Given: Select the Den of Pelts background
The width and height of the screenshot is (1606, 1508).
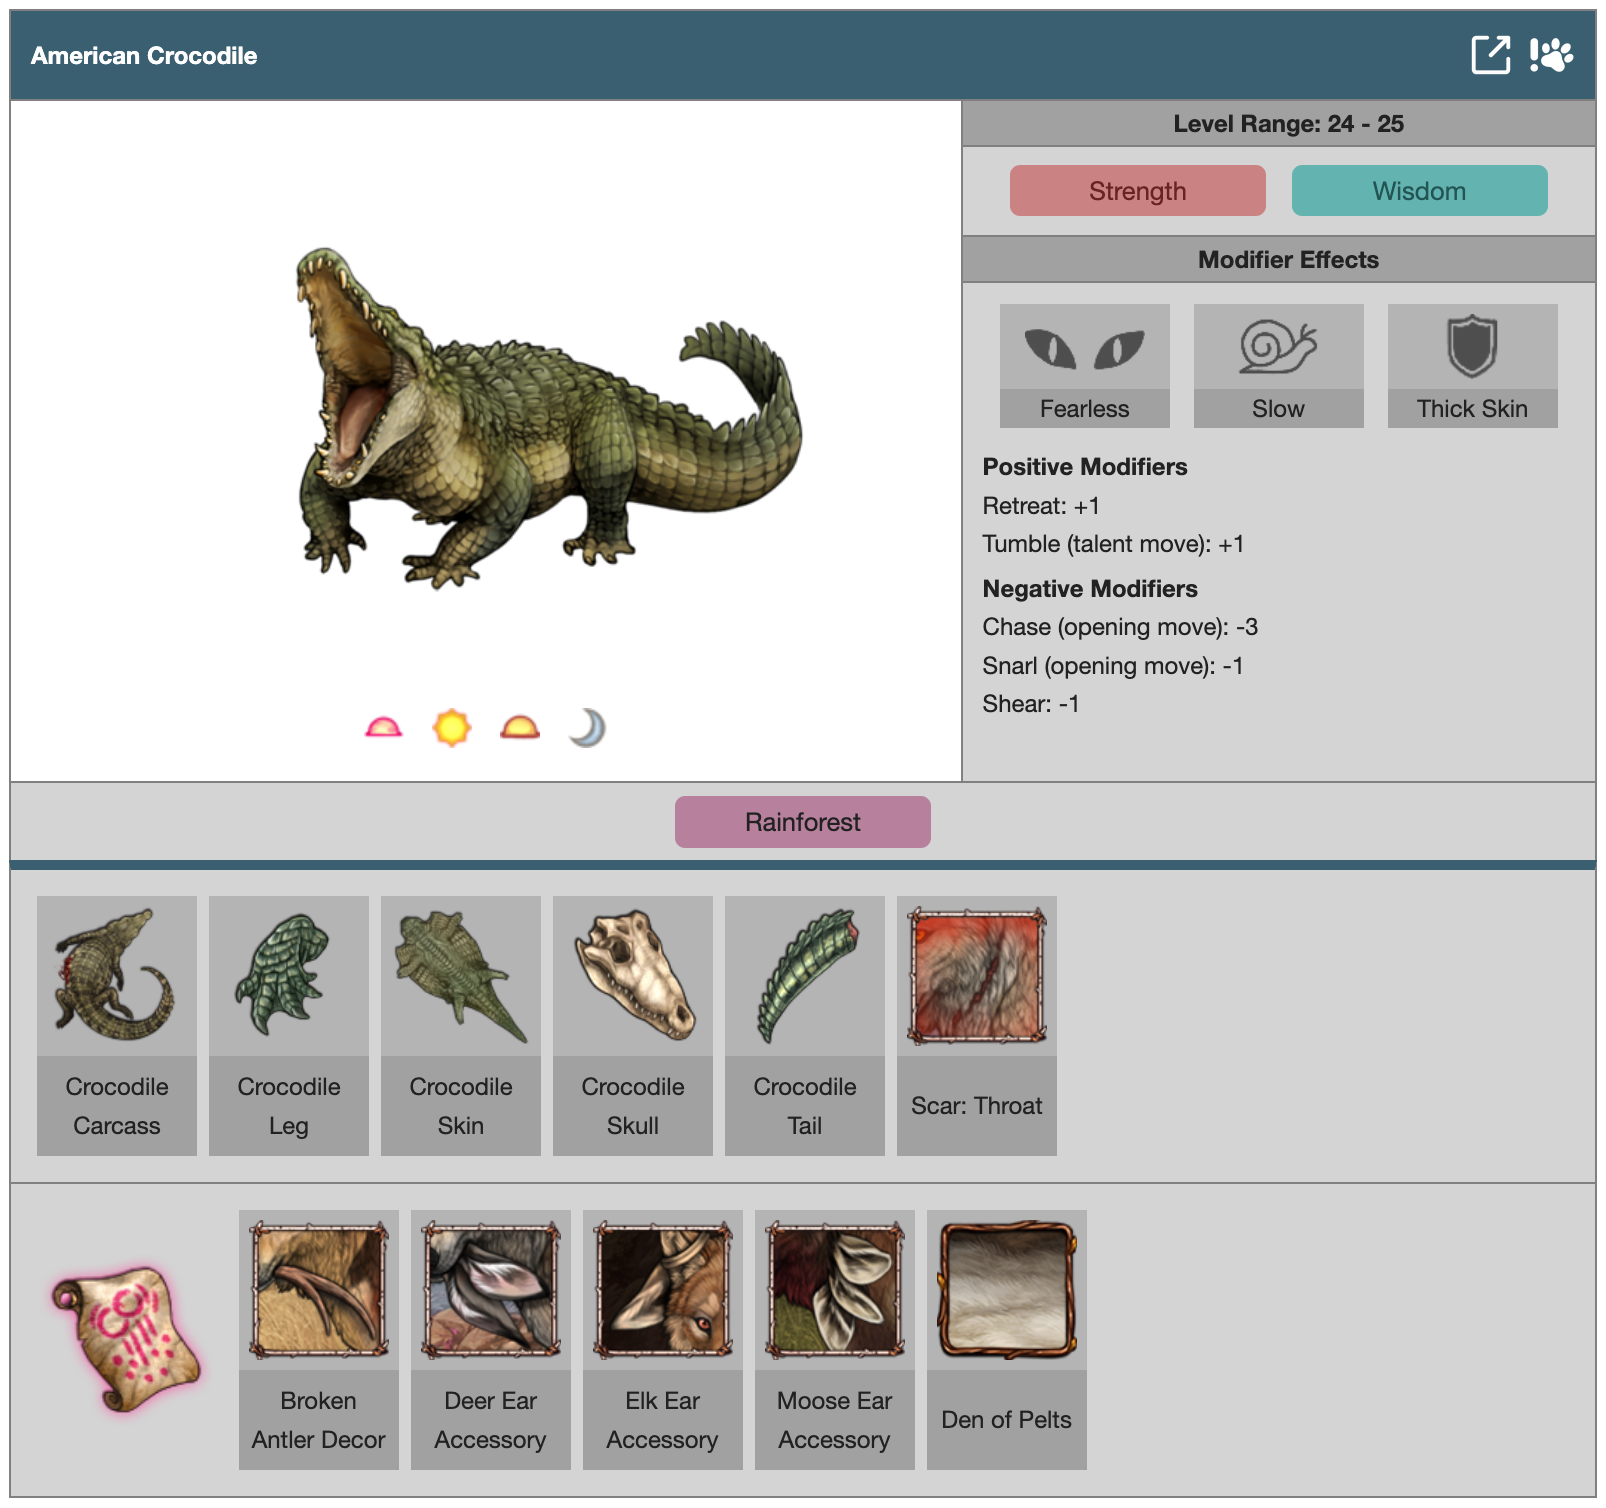Looking at the screenshot, I should click(x=1007, y=1339).
